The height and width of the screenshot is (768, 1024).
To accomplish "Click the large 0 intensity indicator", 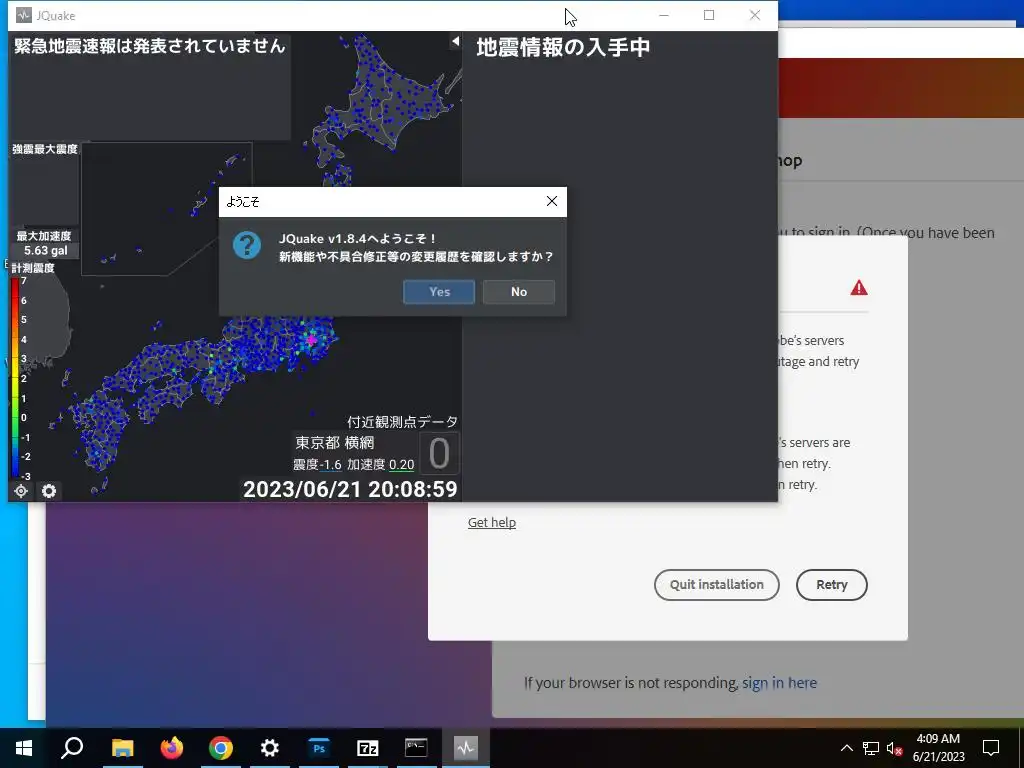I will (x=439, y=453).
